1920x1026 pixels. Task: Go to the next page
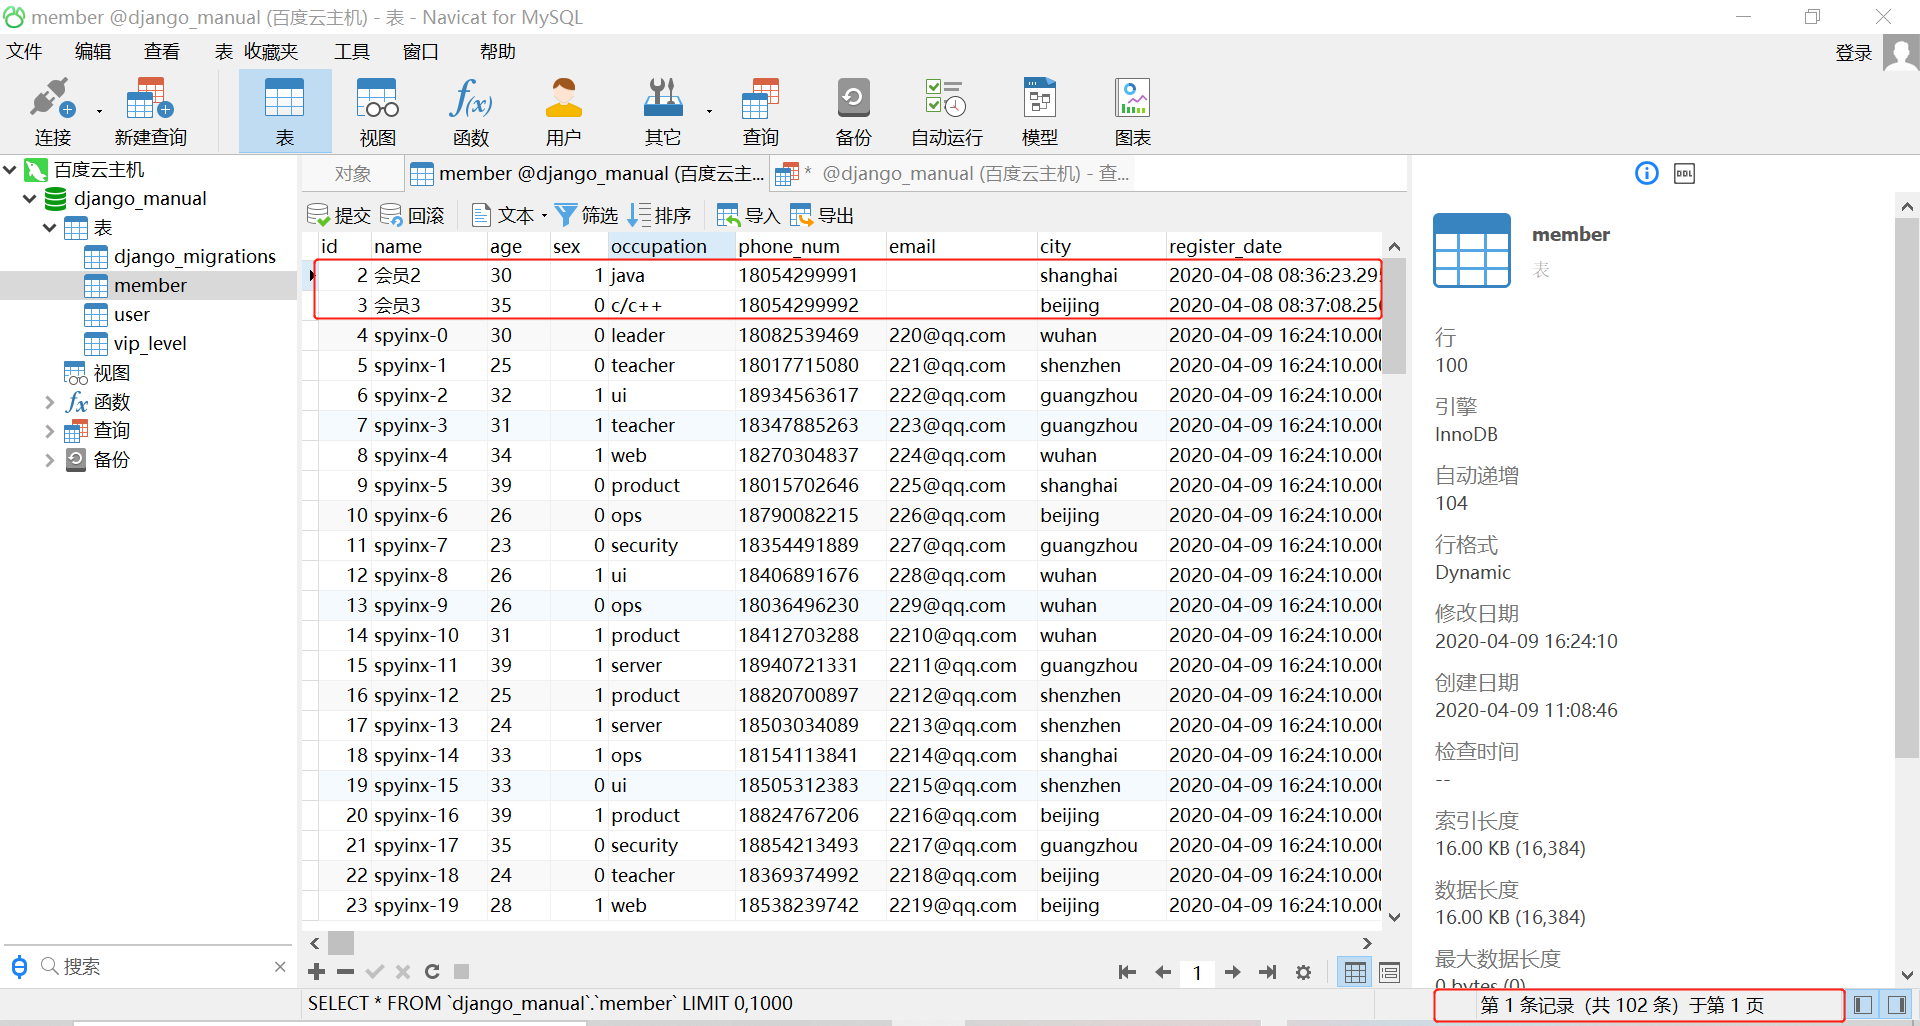[1232, 972]
